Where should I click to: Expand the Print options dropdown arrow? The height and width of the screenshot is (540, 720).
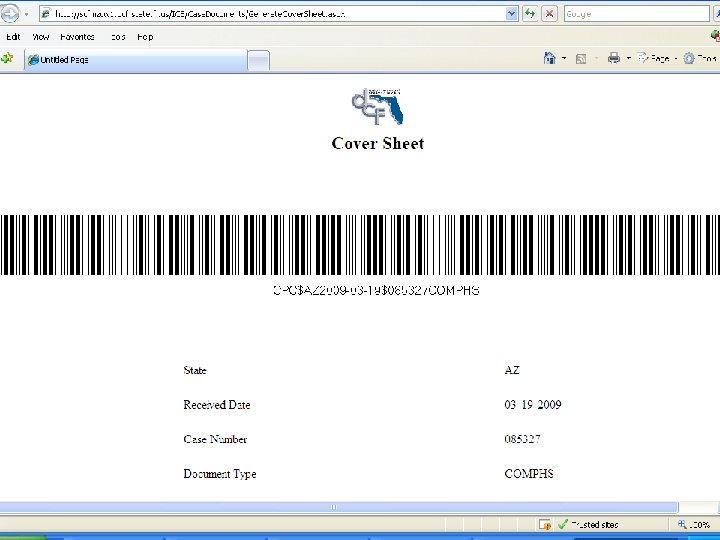coord(629,58)
